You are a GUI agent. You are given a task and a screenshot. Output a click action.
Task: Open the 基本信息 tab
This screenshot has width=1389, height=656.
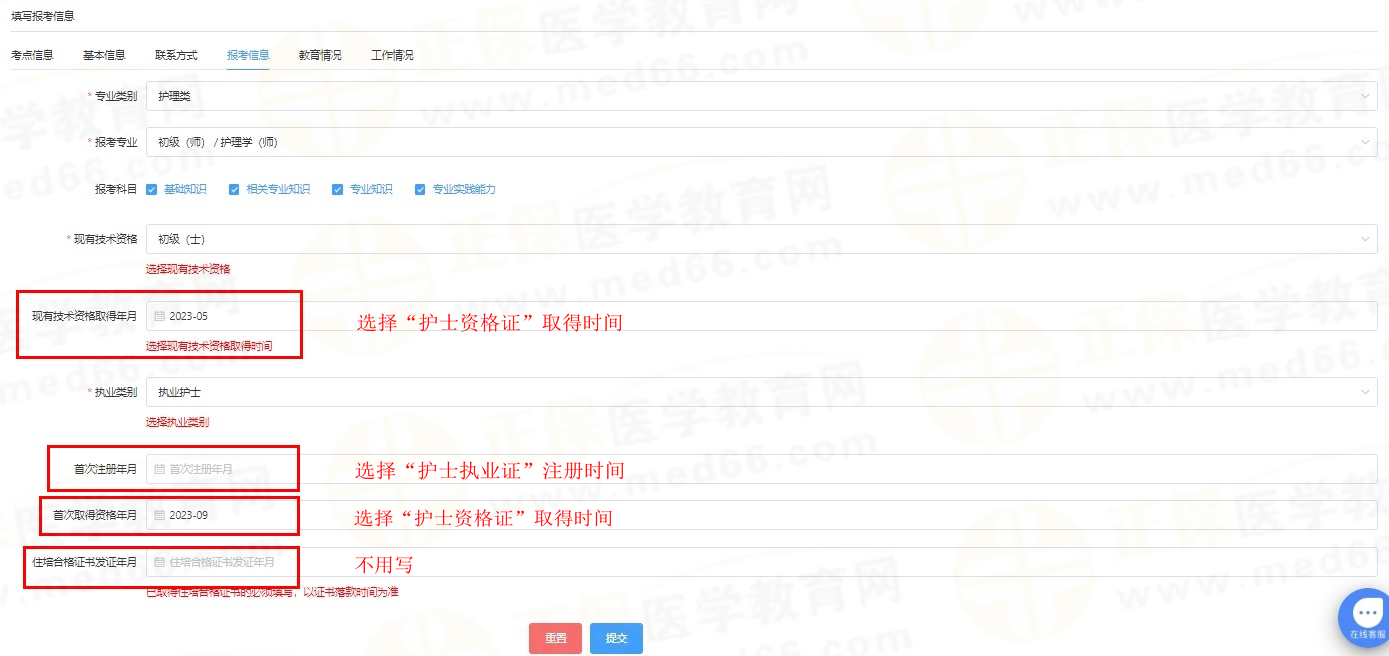tap(104, 55)
